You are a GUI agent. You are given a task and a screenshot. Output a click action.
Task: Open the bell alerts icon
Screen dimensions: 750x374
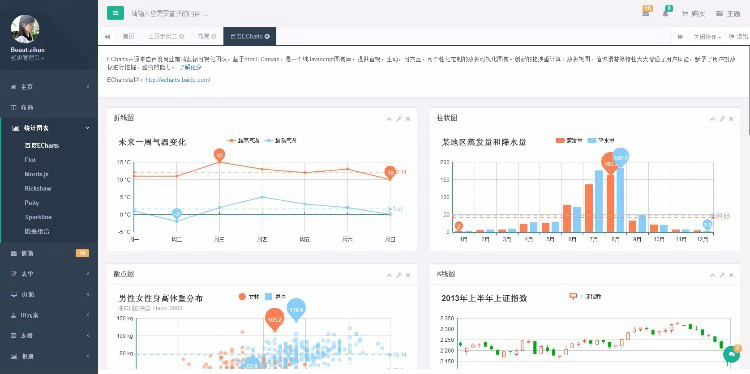pos(666,12)
